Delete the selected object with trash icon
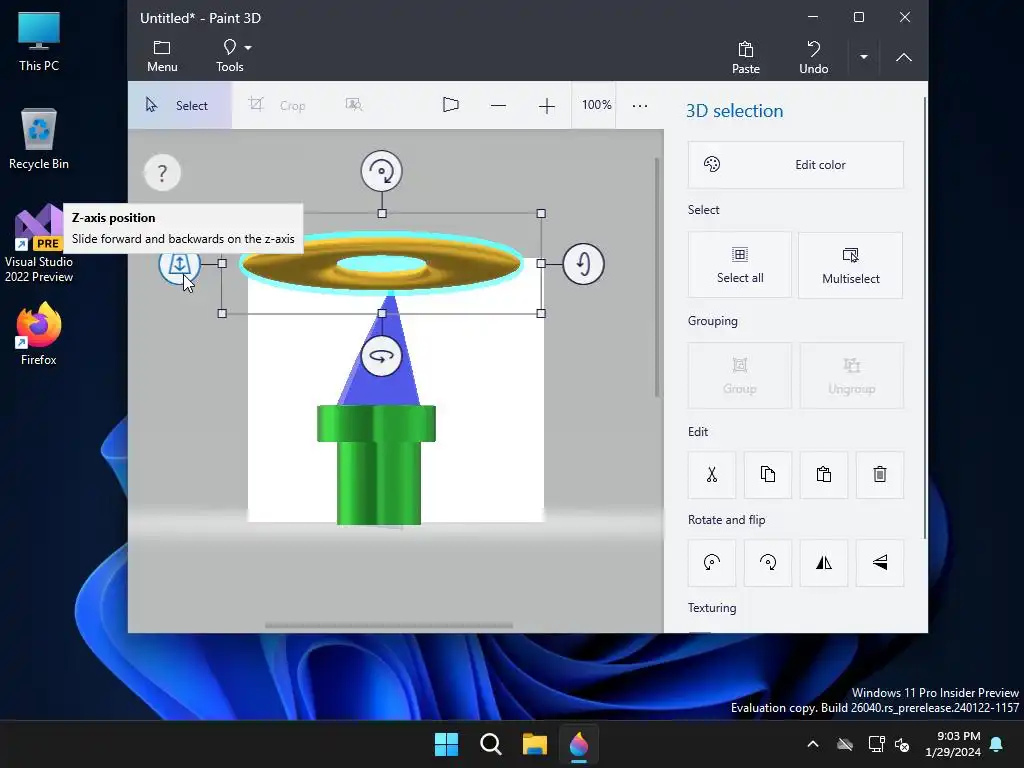1024x768 pixels. (x=880, y=475)
